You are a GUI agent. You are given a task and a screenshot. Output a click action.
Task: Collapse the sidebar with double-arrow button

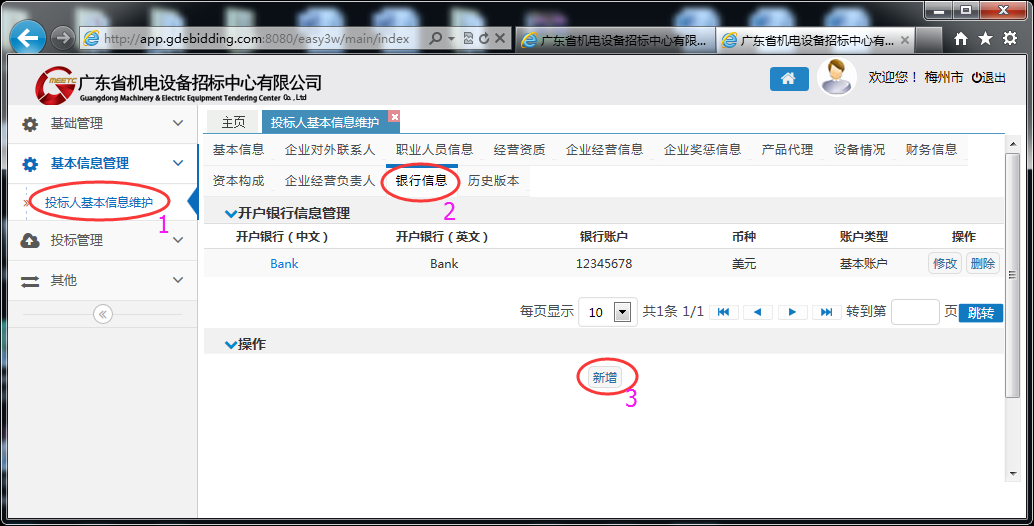[x=102, y=314]
